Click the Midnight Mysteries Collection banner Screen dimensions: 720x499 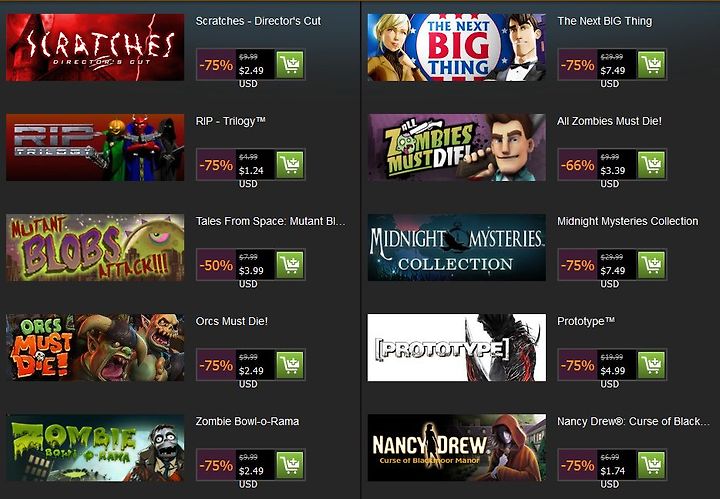point(456,247)
